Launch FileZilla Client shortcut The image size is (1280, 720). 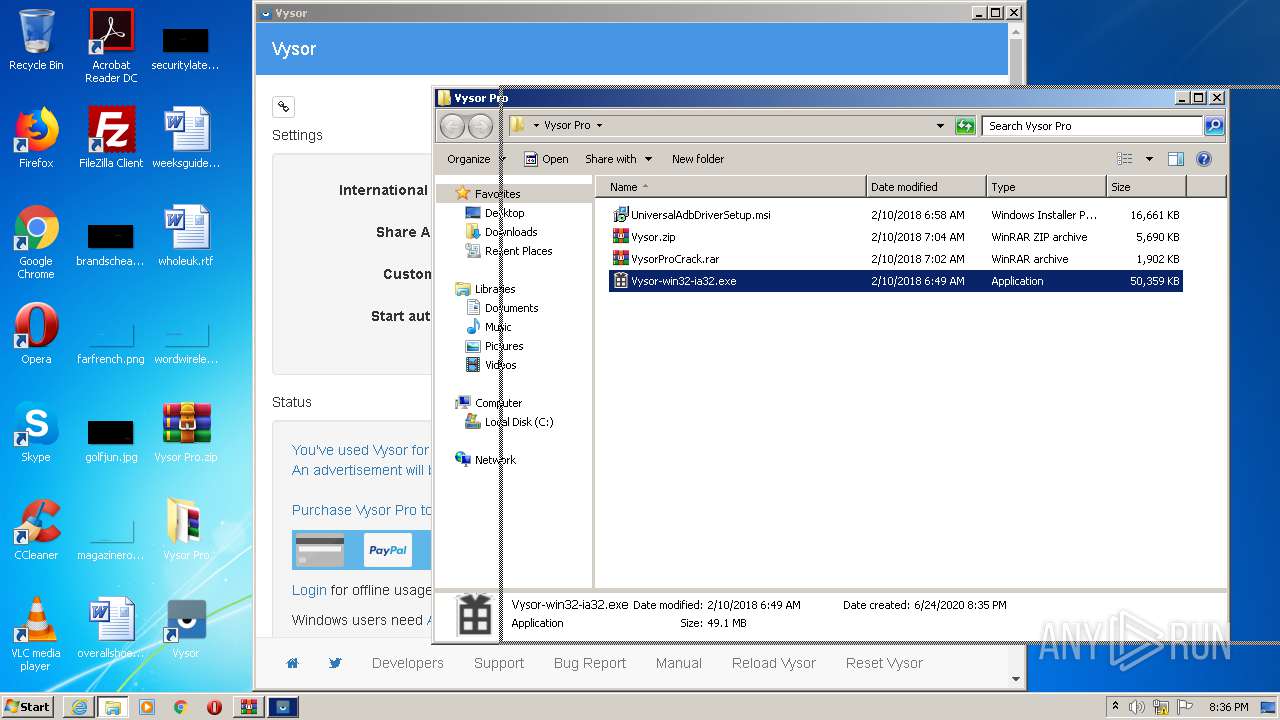[x=111, y=138]
